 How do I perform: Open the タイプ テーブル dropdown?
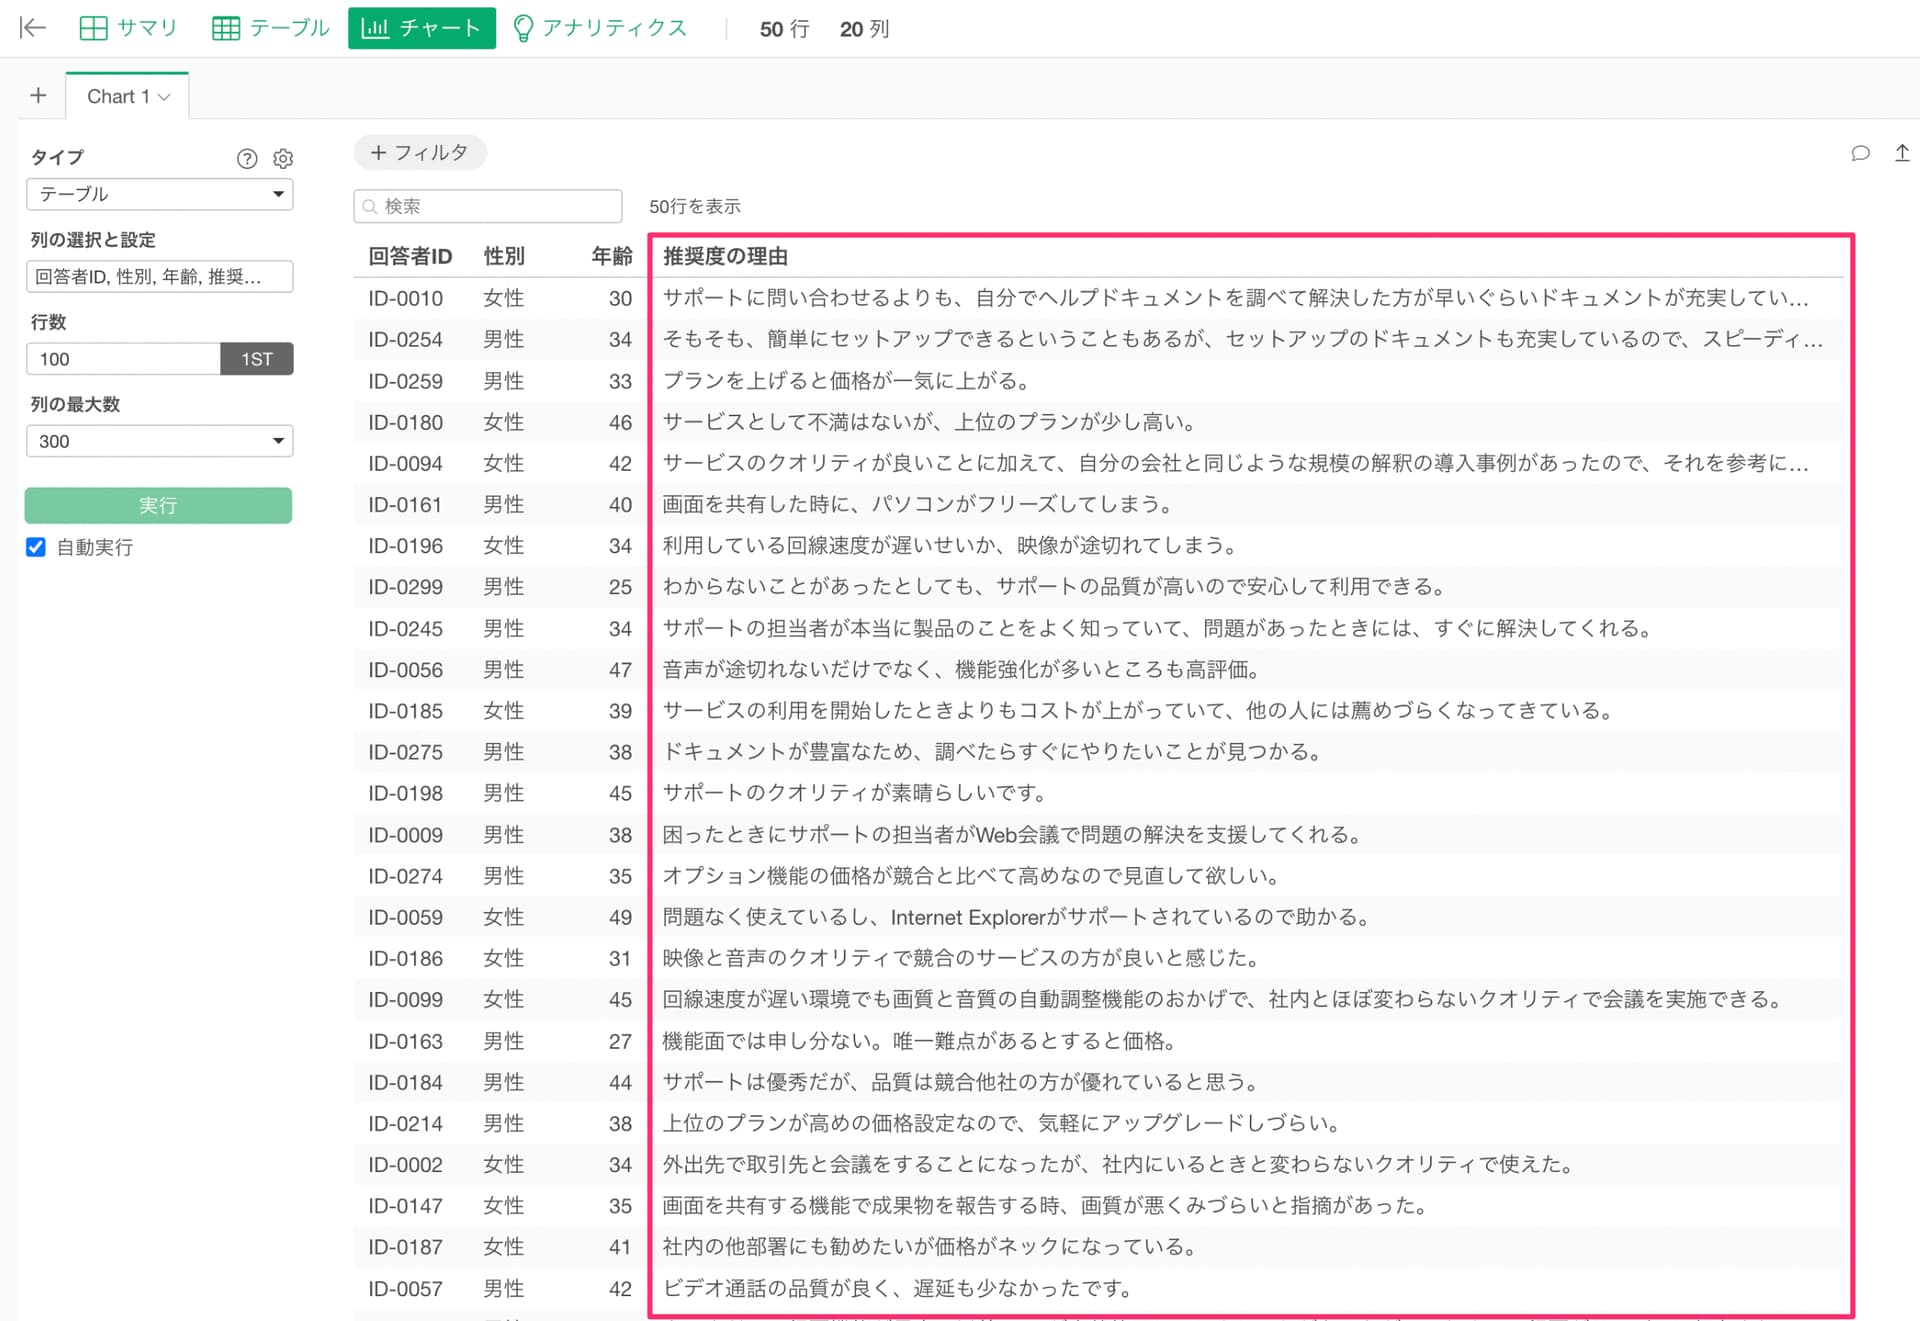[159, 194]
